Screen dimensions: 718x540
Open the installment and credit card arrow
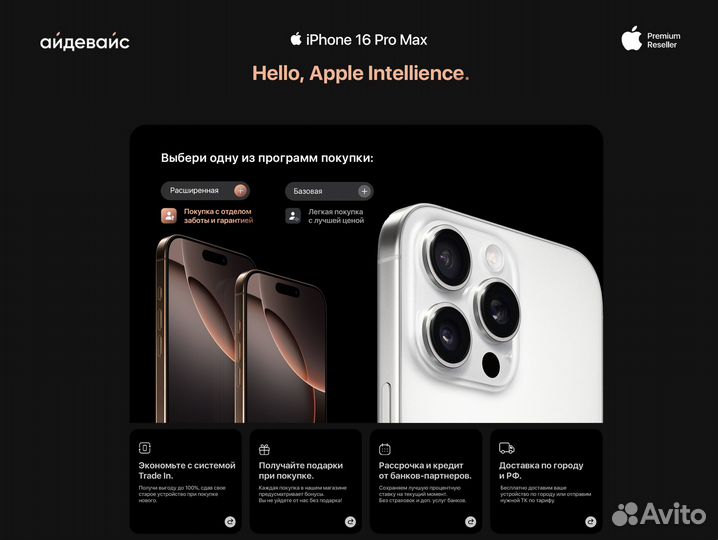pyautogui.click(x=470, y=521)
